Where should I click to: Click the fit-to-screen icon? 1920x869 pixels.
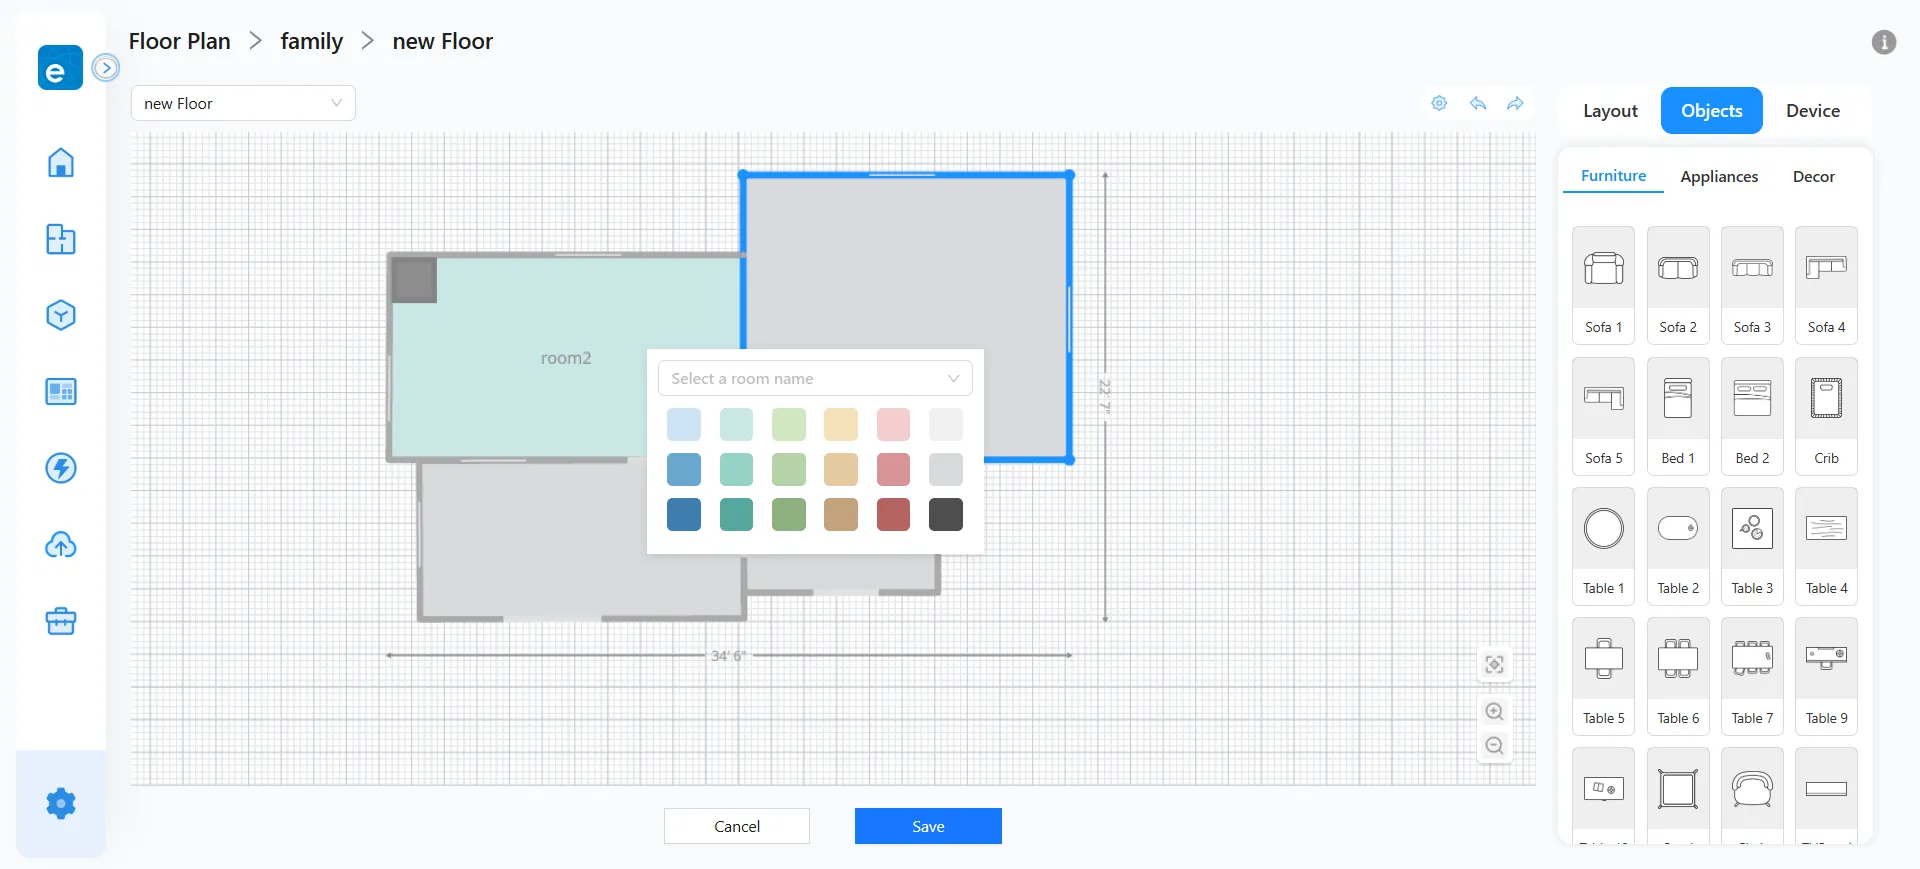1494,665
